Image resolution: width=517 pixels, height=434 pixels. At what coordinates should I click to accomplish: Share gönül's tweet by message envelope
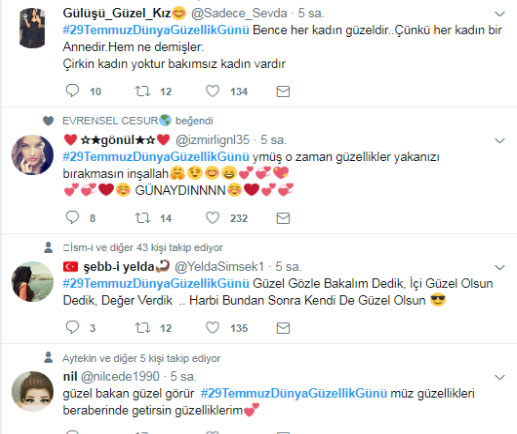283,218
